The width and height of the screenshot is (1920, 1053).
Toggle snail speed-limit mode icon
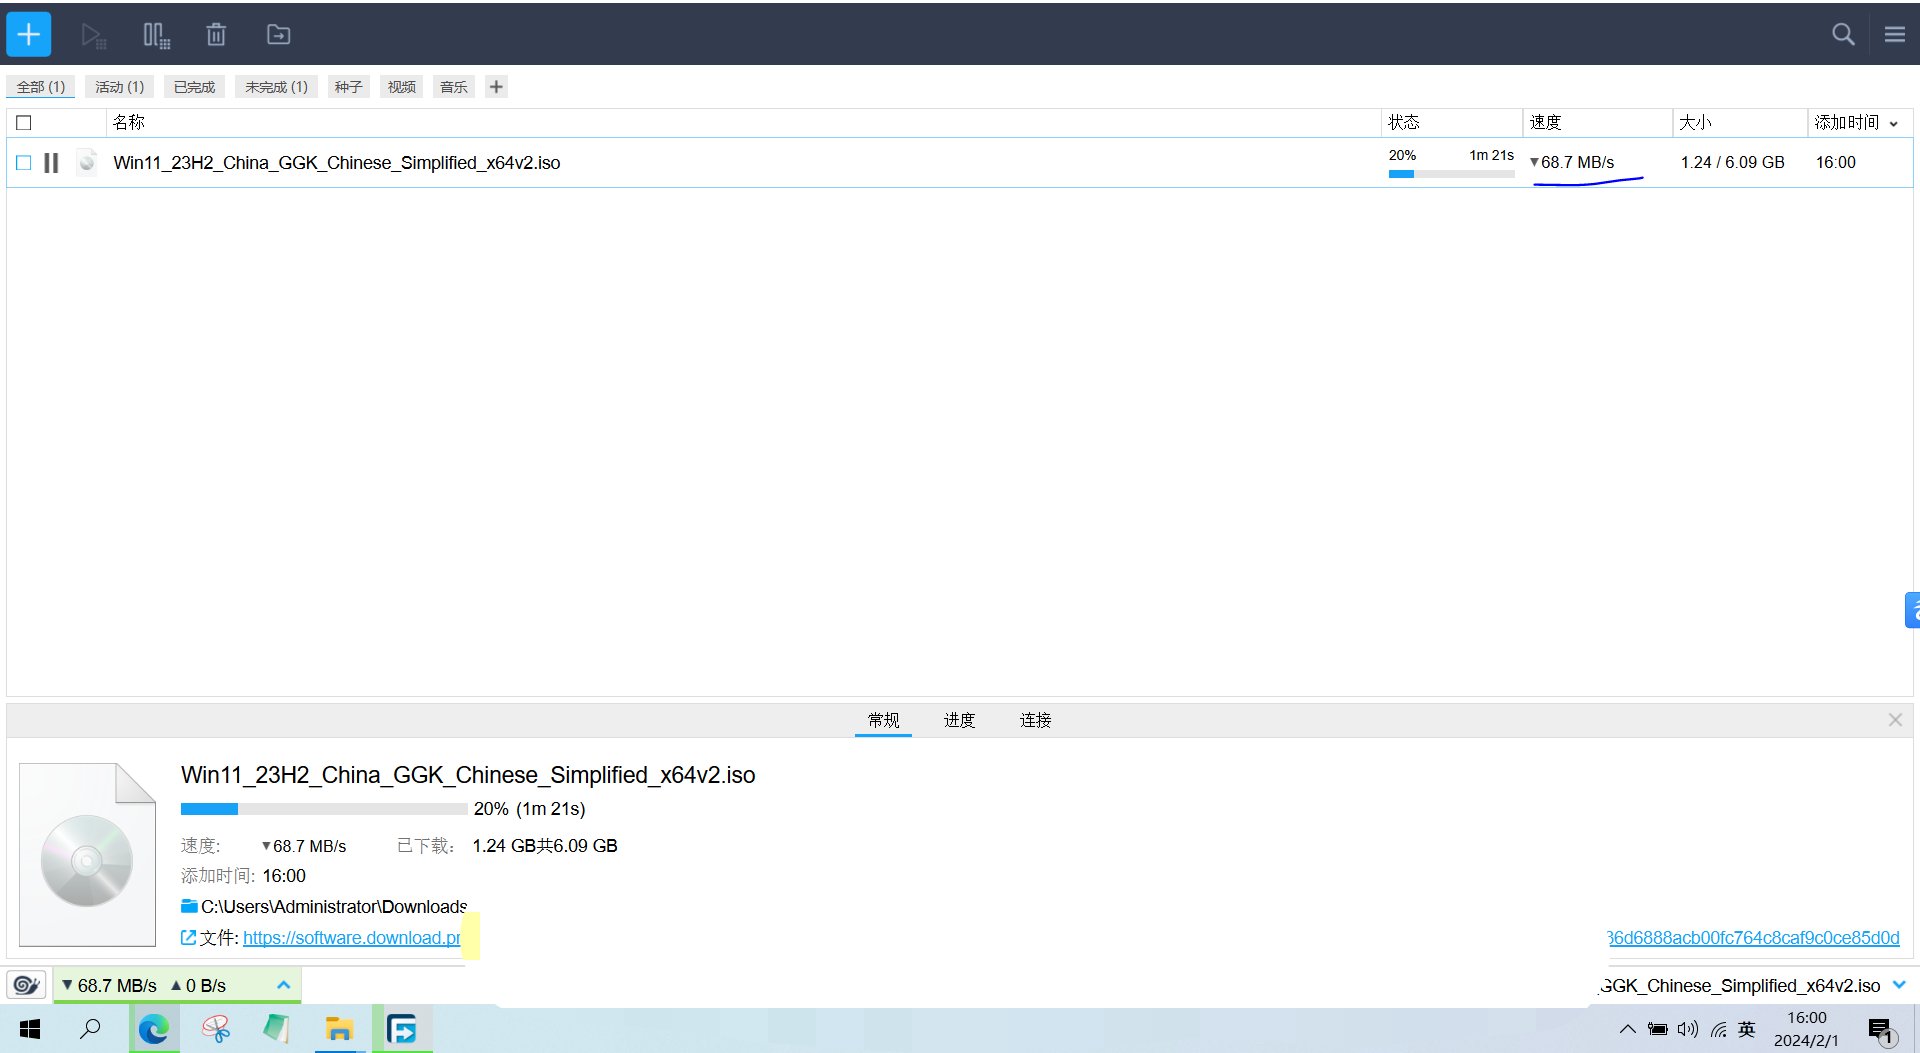26,985
